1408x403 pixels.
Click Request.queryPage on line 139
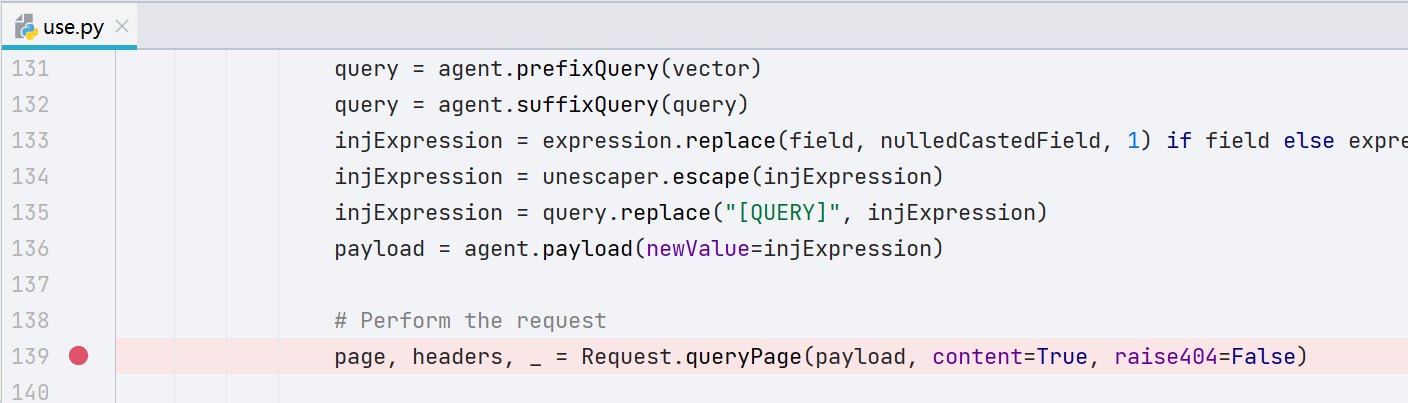tap(691, 357)
